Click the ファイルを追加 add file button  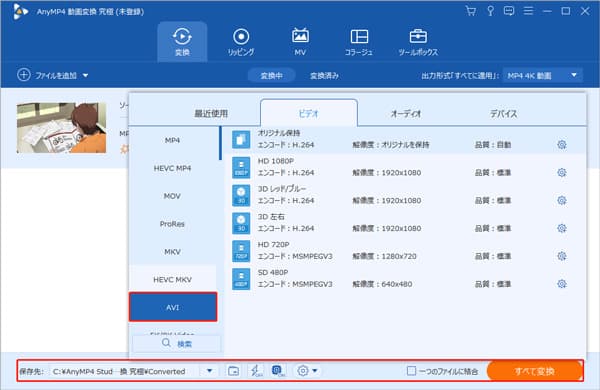click(47, 75)
